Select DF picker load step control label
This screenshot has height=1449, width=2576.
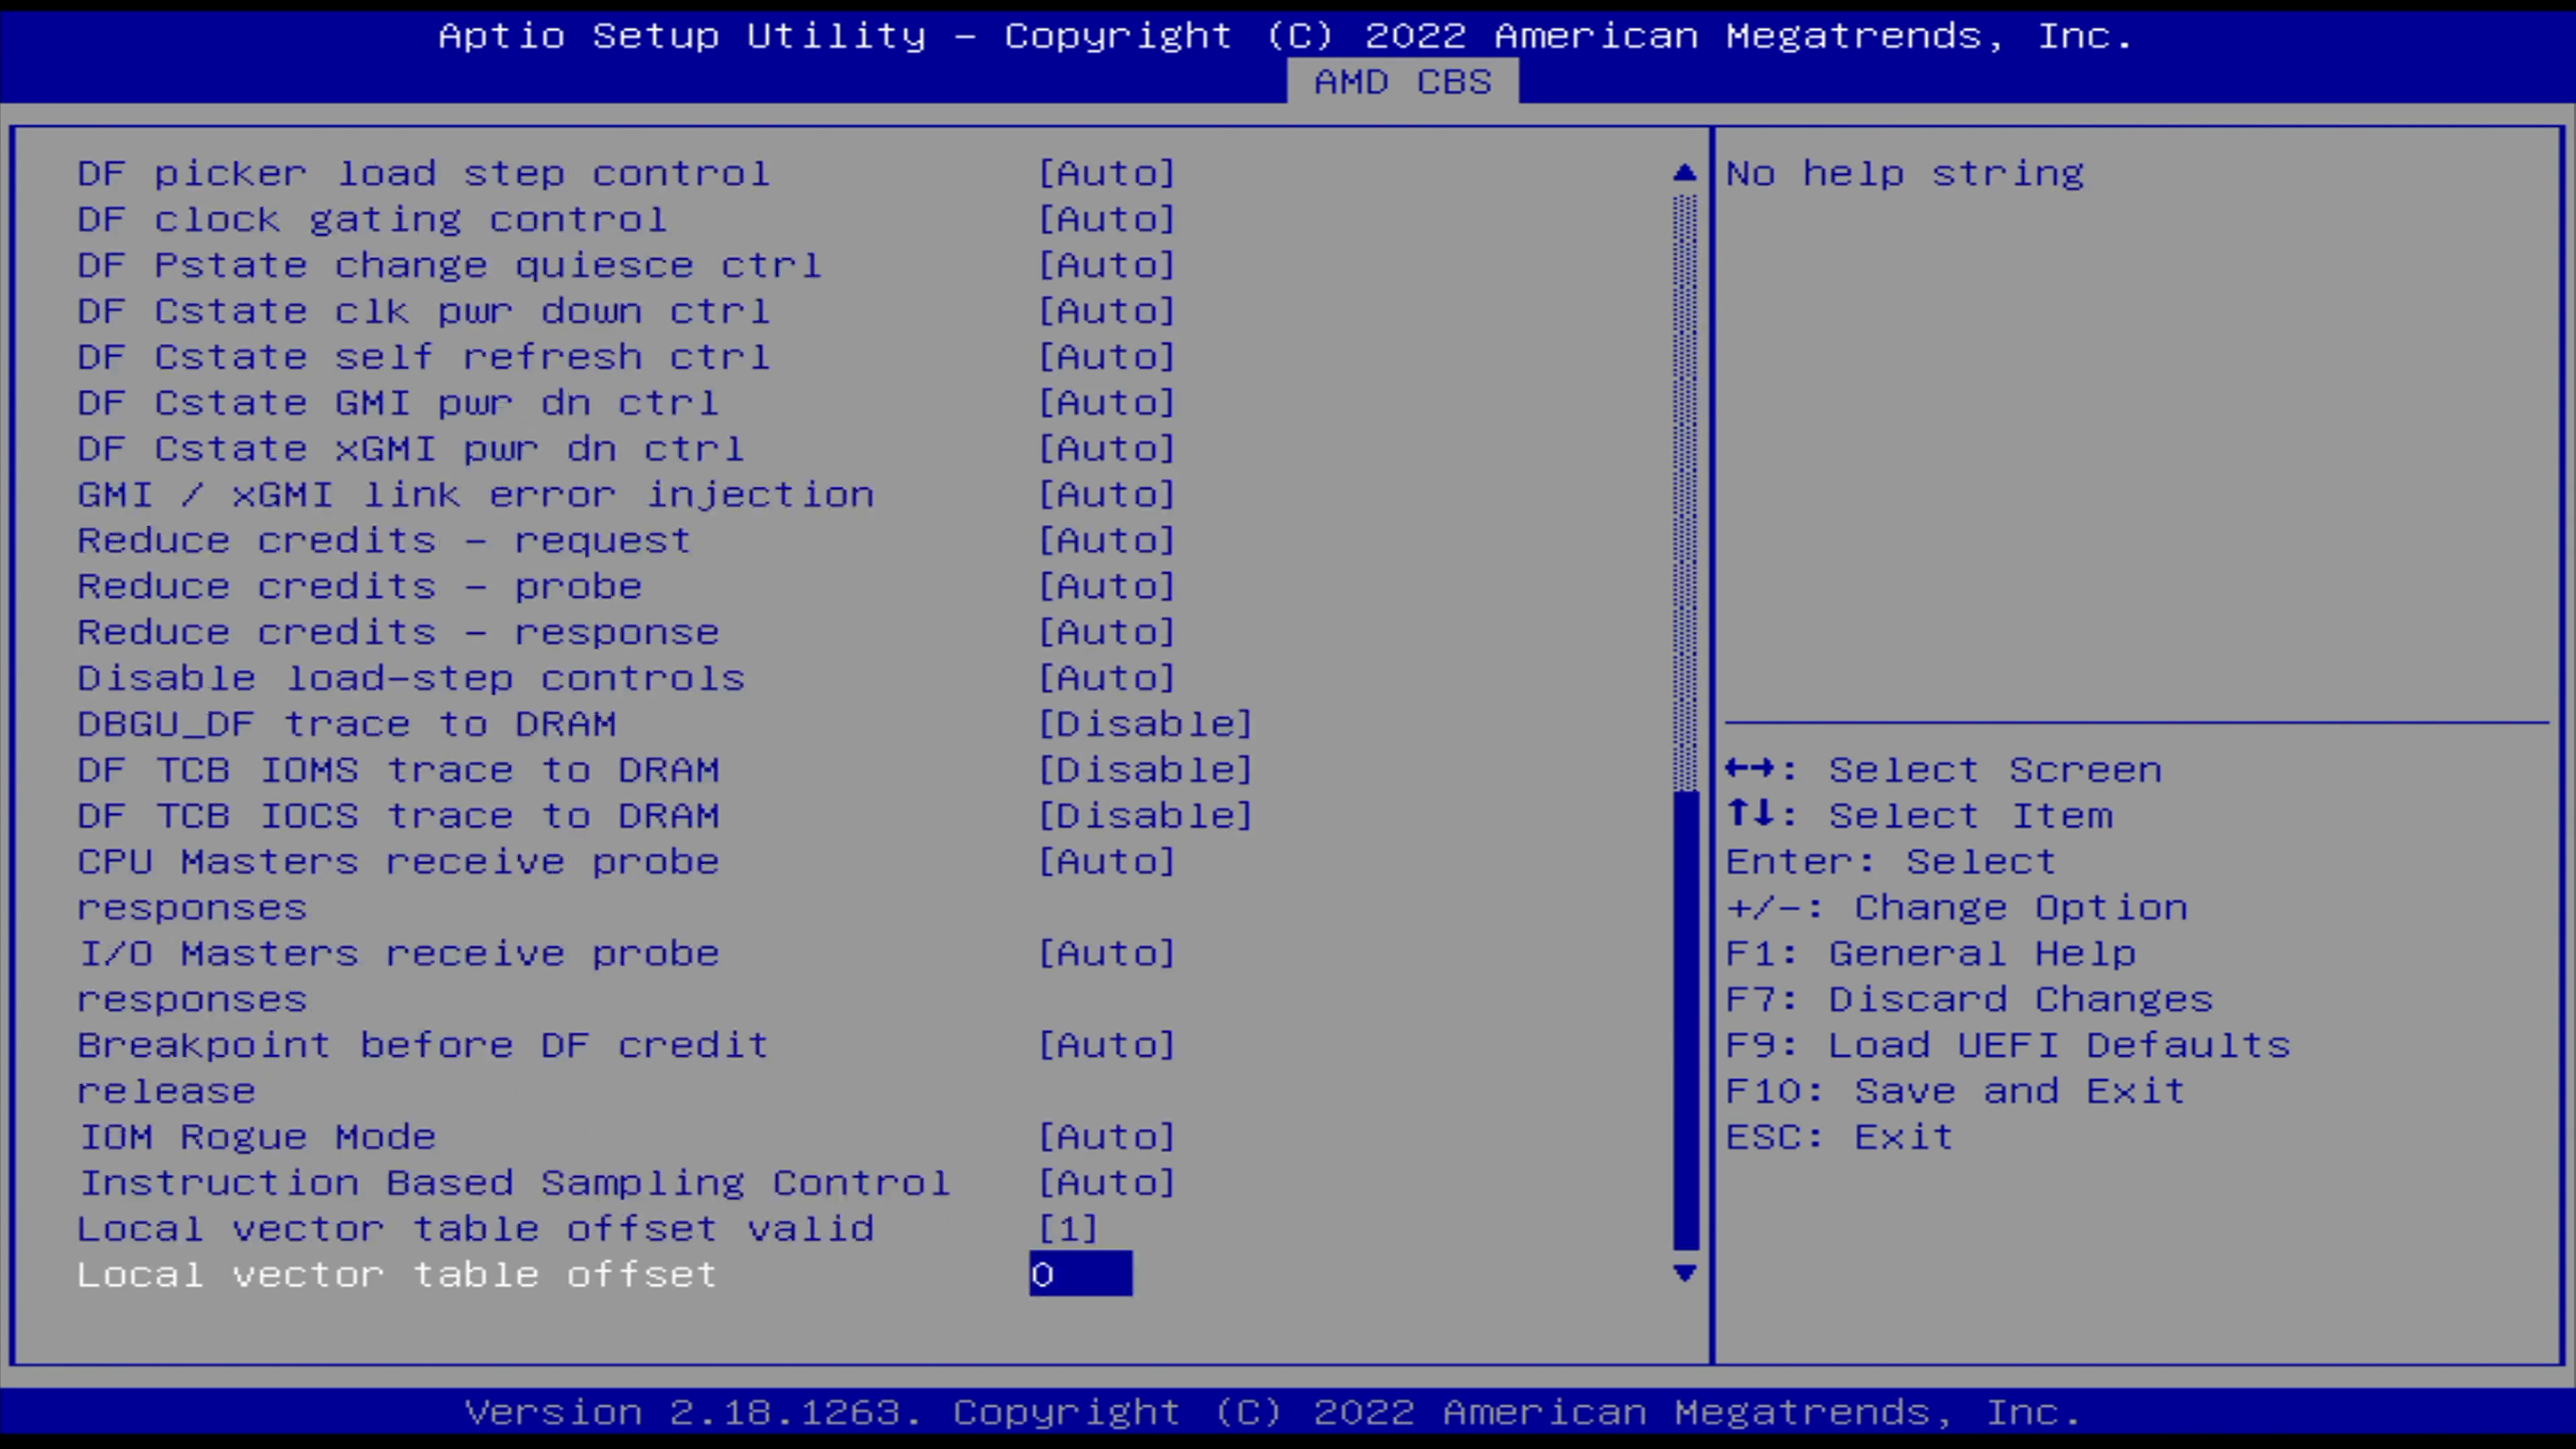423,173
